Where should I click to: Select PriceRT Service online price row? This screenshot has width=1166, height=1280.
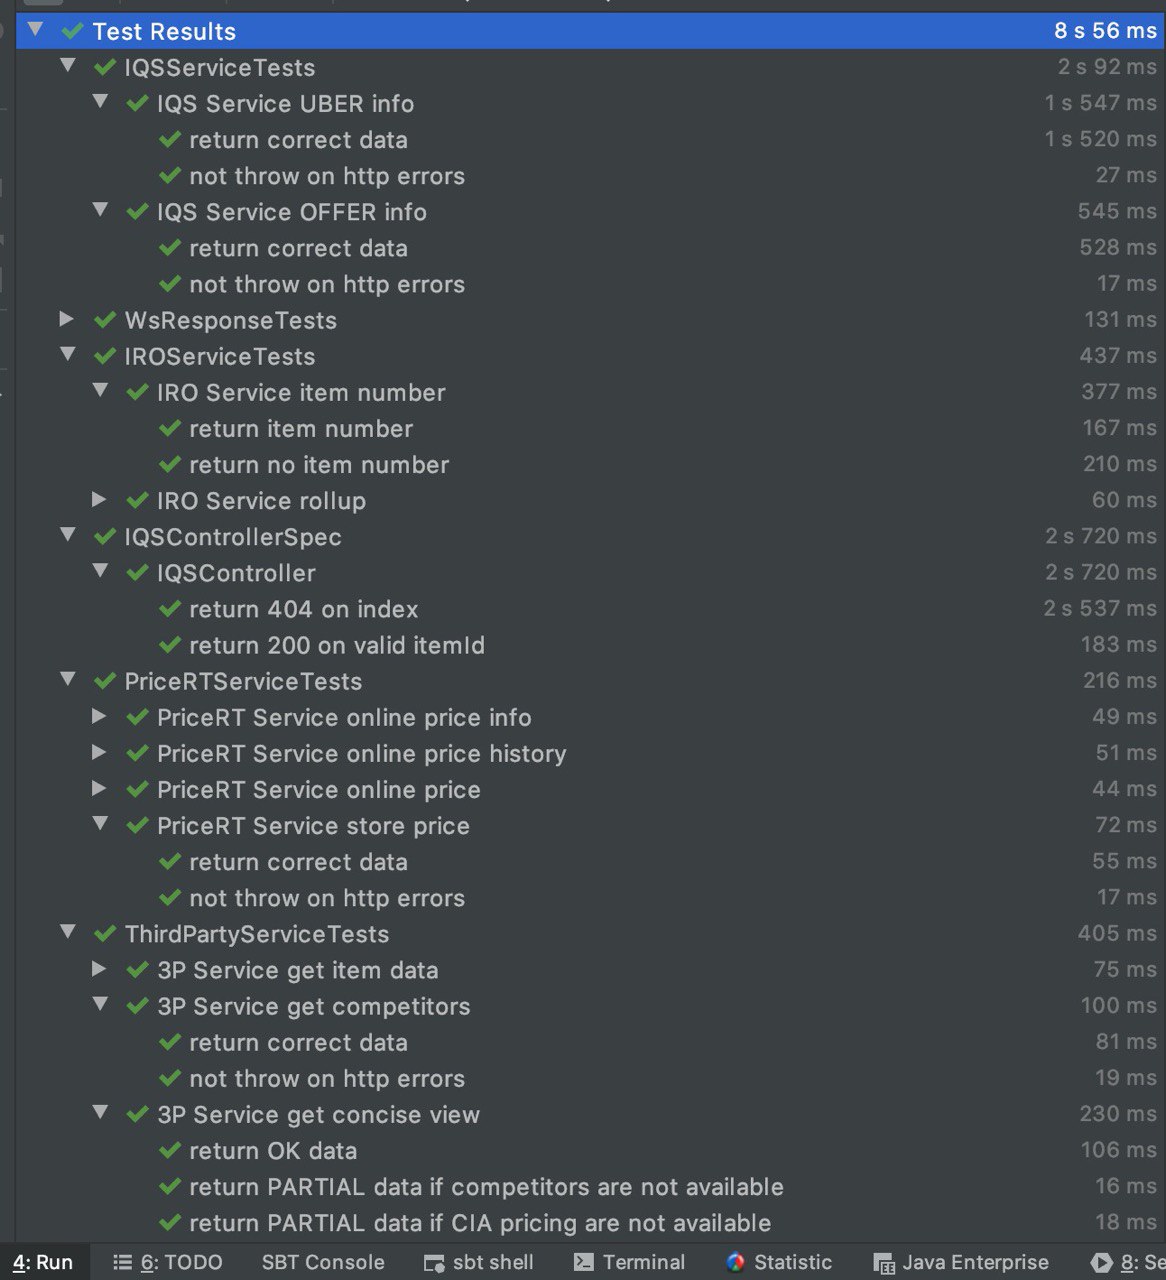[x=590, y=789]
